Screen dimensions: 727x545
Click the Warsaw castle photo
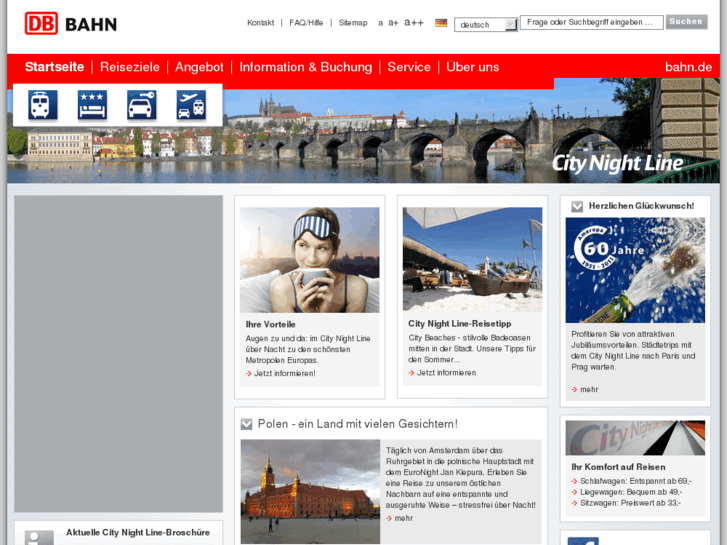point(310,492)
